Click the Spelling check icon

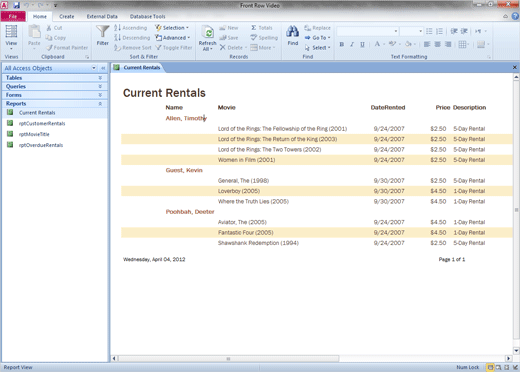click(x=254, y=38)
